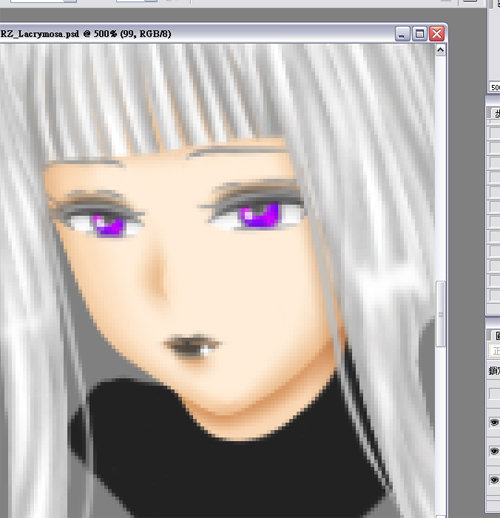500x518 pixels.
Task: Select the last visible history state row
Action: point(494,296)
